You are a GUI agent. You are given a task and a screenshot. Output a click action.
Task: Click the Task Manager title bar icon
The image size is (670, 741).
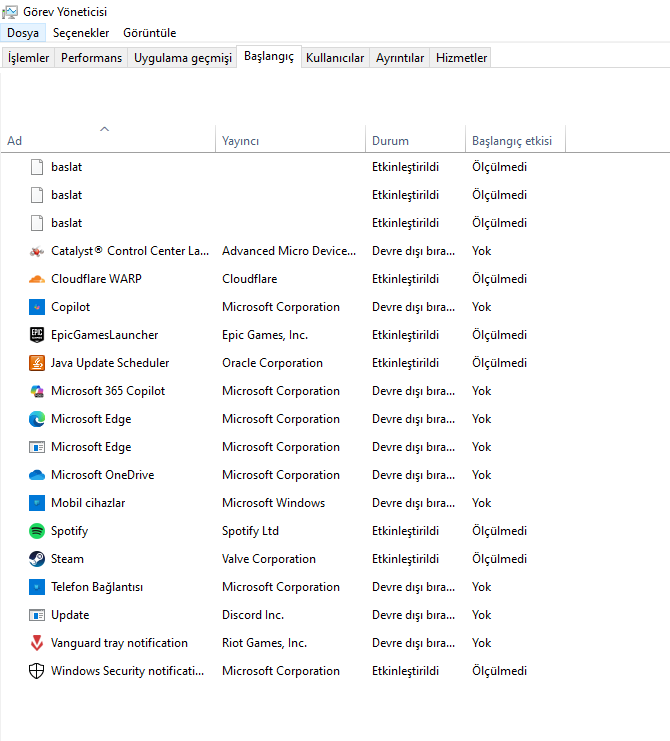pyautogui.click(x=10, y=12)
